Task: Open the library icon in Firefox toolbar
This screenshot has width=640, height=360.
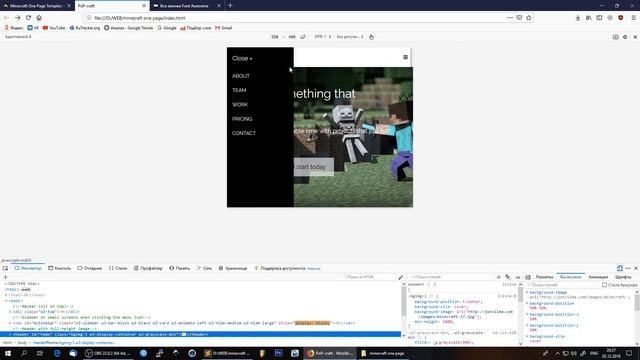Action: tap(588, 18)
